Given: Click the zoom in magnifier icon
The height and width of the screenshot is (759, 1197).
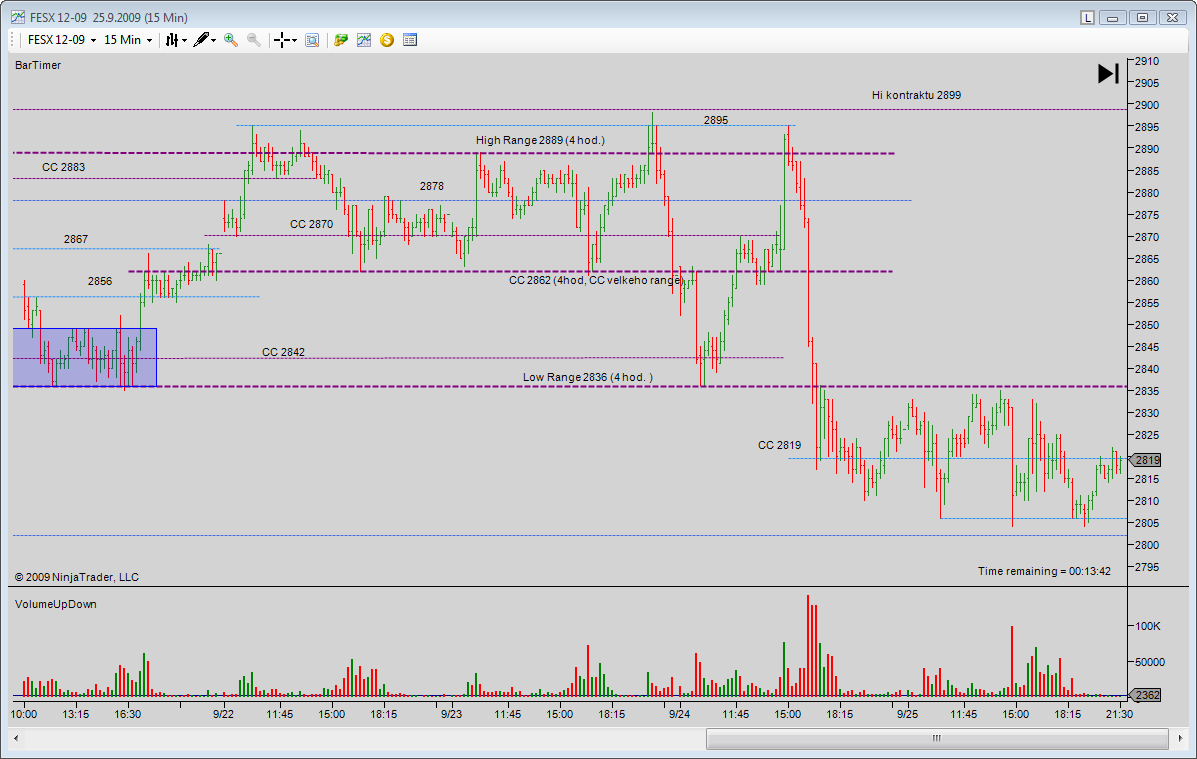Looking at the screenshot, I should pyautogui.click(x=231, y=40).
